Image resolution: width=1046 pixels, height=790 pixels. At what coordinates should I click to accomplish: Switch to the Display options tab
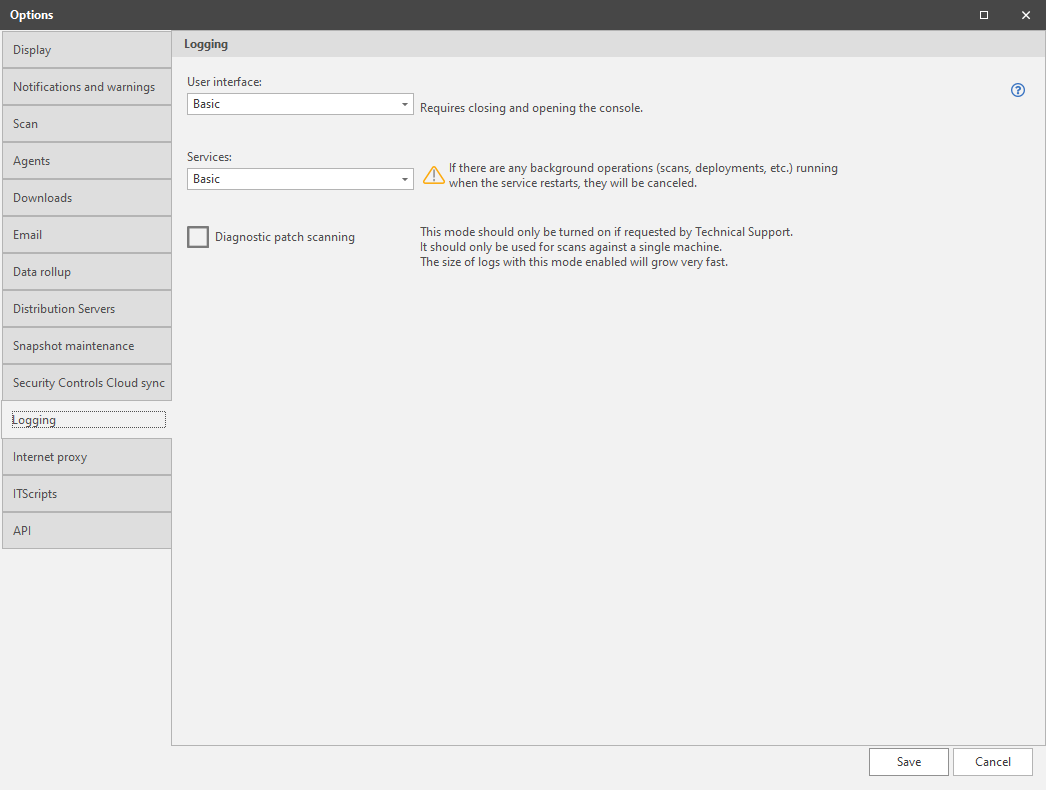87,50
